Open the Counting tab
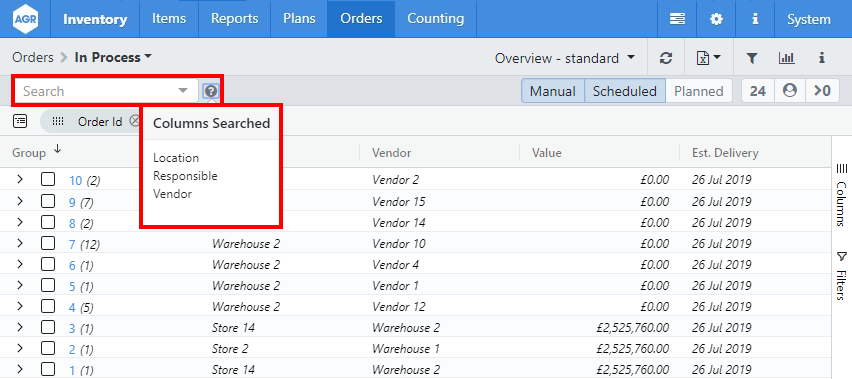The height and width of the screenshot is (379, 852). [435, 19]
